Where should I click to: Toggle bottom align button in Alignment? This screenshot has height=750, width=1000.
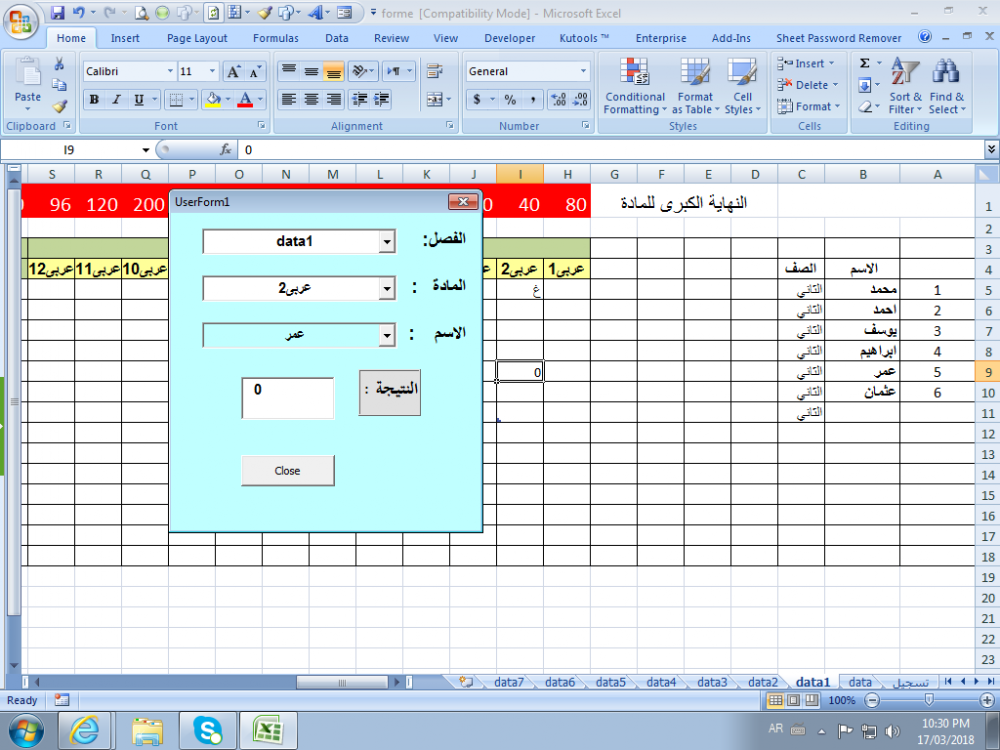(x=334, y=72)
